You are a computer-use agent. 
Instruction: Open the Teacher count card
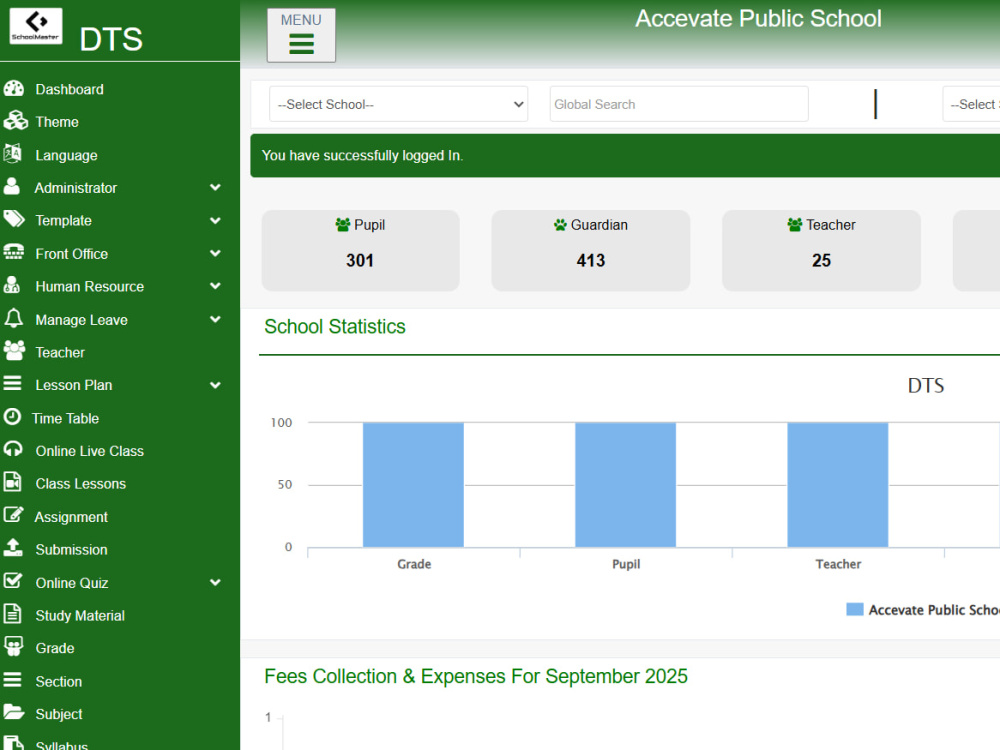point(821,251)
